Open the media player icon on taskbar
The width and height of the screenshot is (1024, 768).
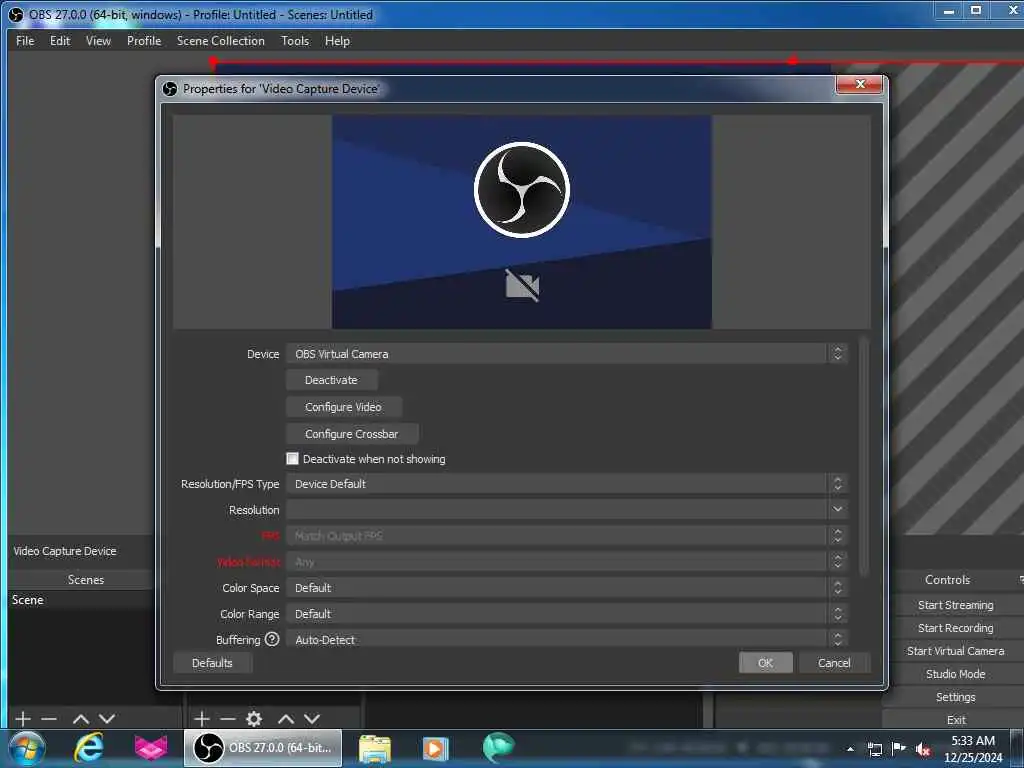(435, 748)
